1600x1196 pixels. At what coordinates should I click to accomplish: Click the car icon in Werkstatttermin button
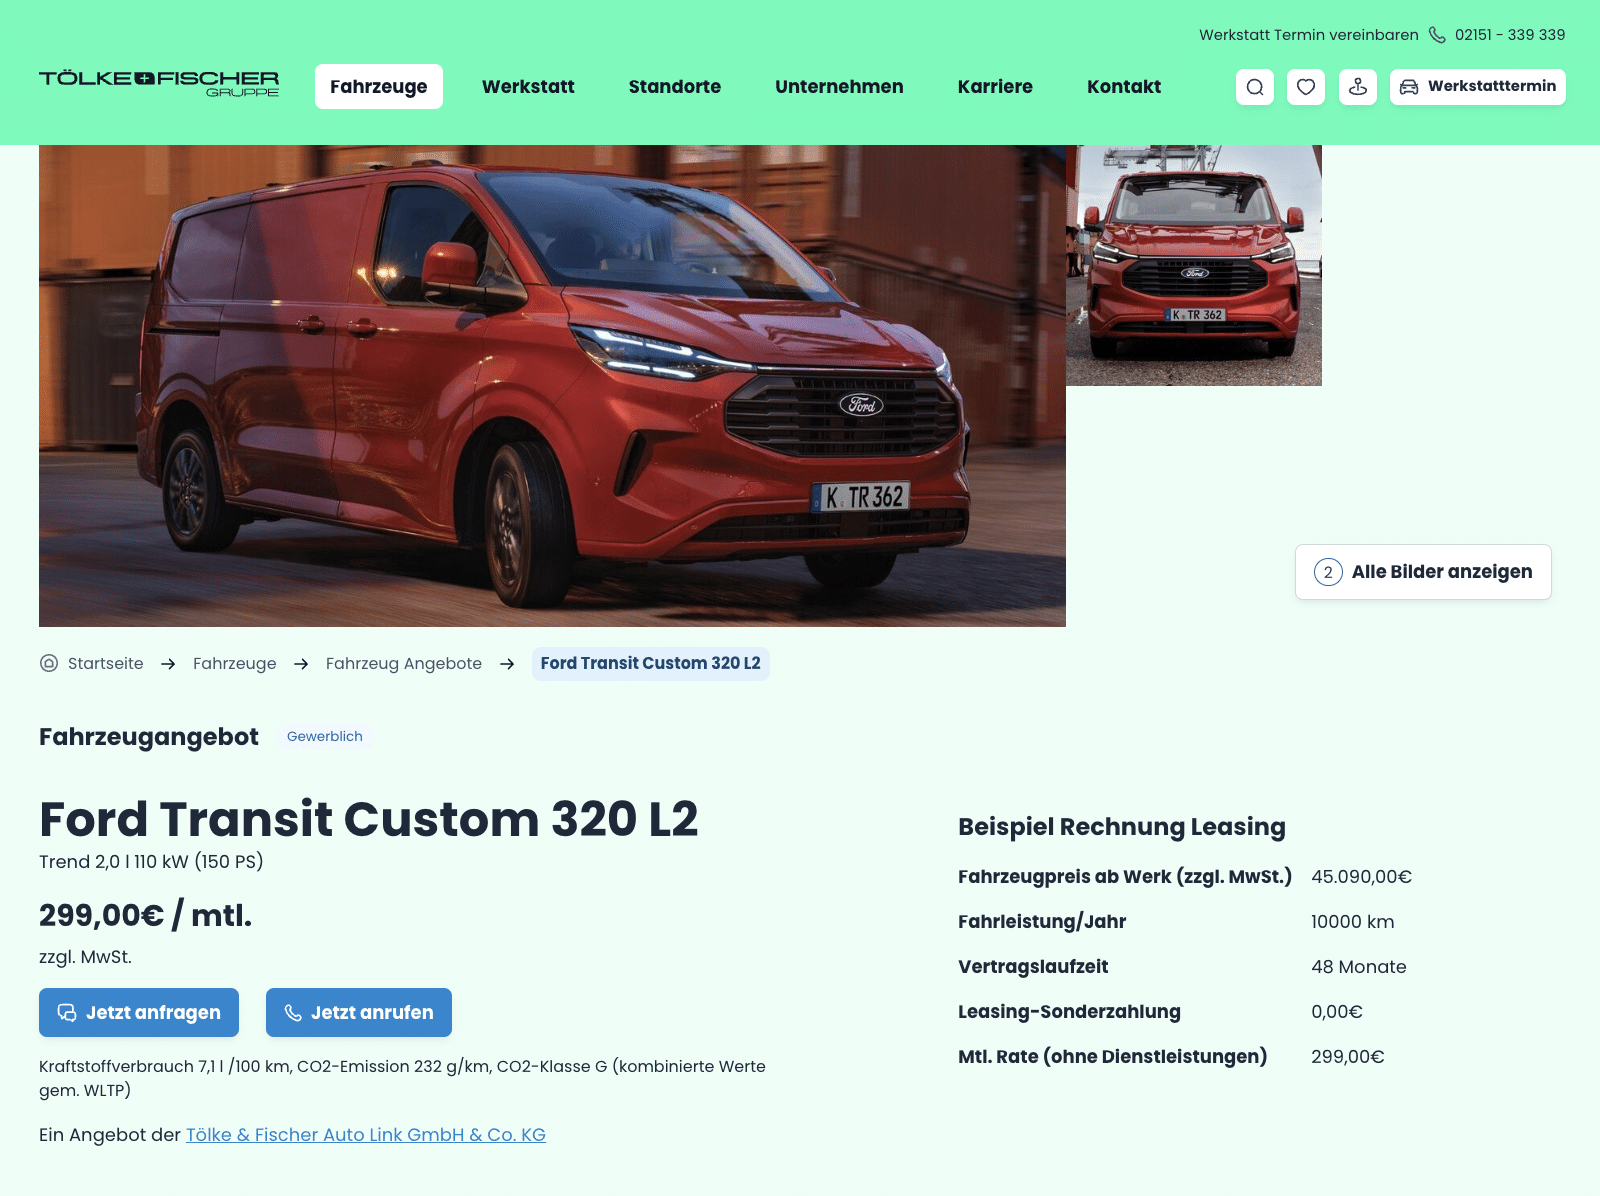point(1409,87)
